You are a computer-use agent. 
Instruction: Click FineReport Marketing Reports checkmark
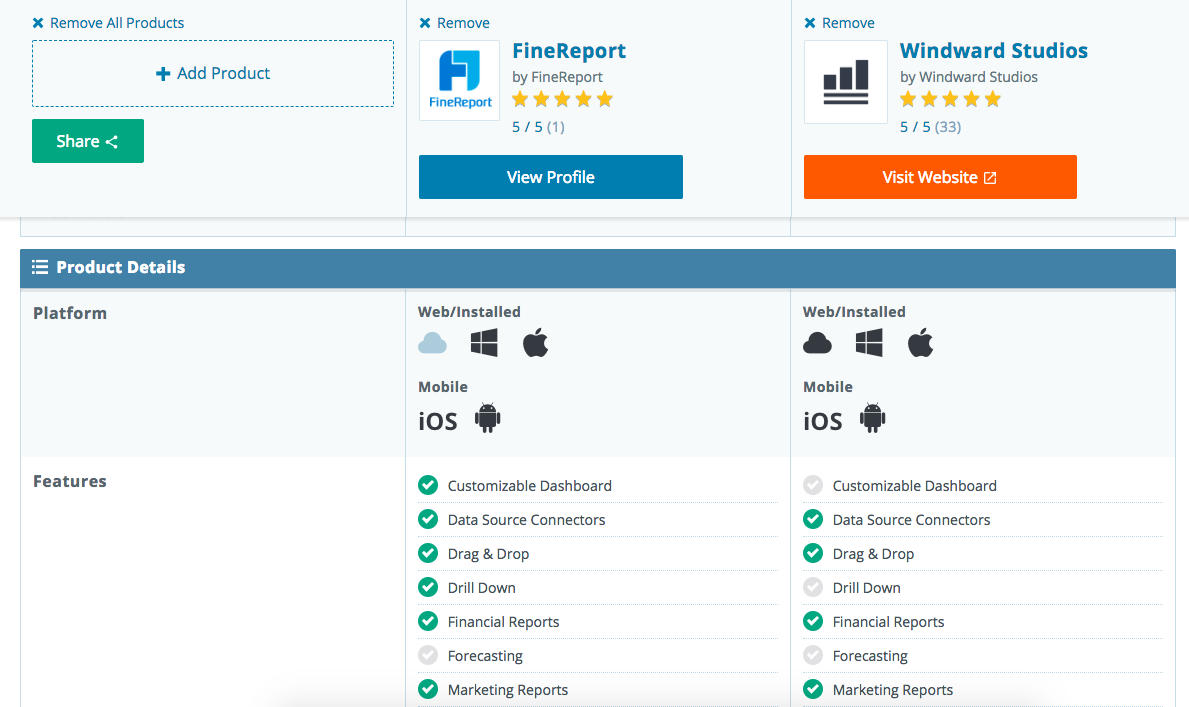(x=428, y=690)
